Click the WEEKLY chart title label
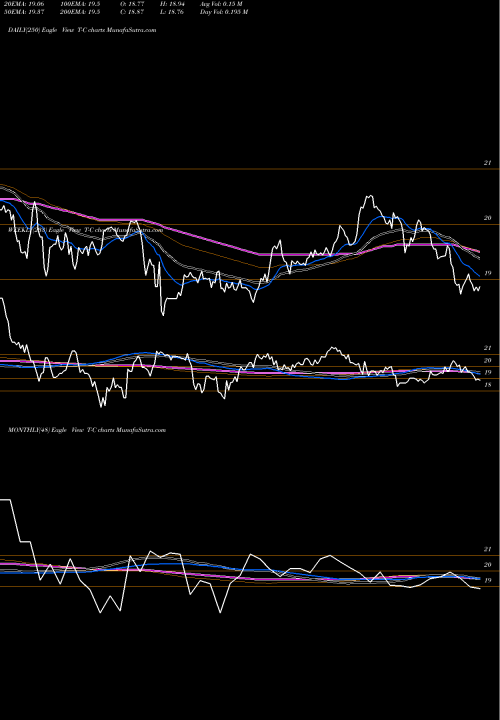The width and height of the screenshot is (500, 720). (x=85, y=230)
